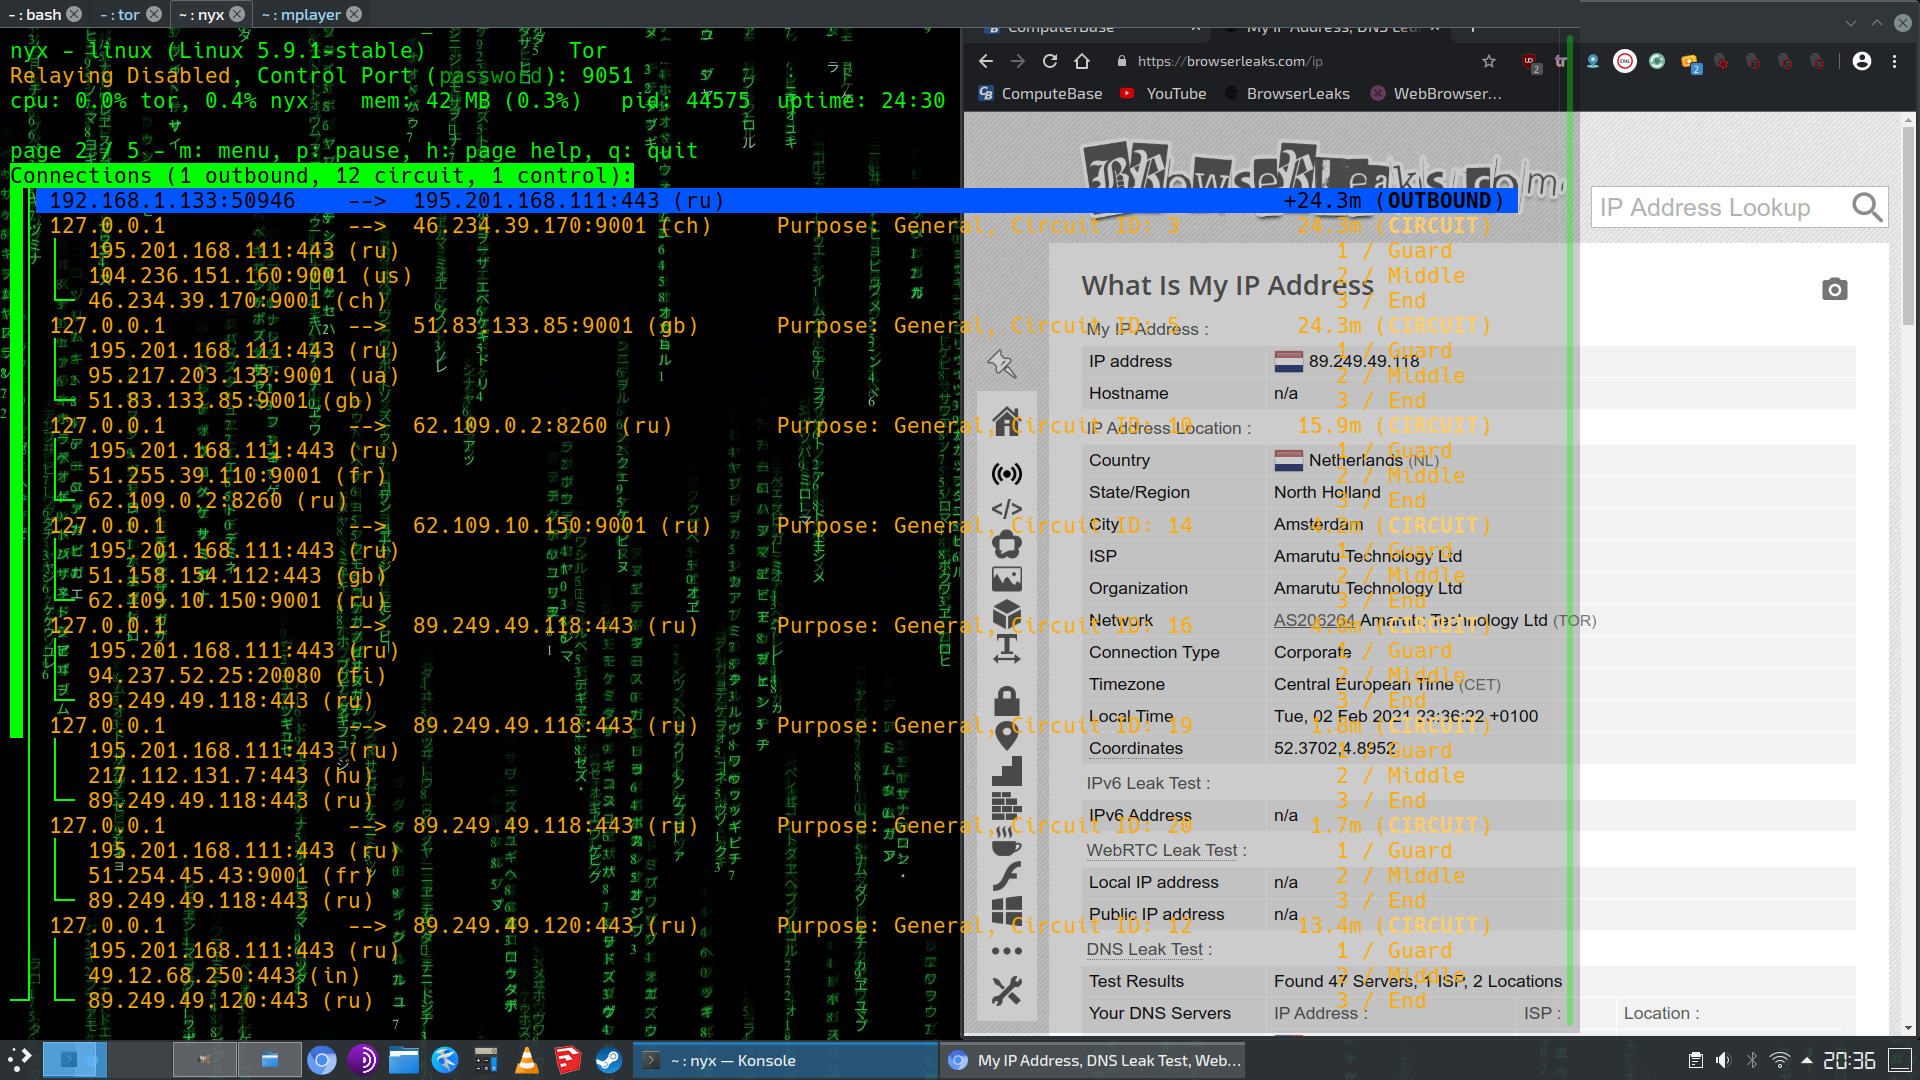Click the SSL/TLS lock icon in the sidebar
1920x1080 pixels.
click(x=1007, y=701)
